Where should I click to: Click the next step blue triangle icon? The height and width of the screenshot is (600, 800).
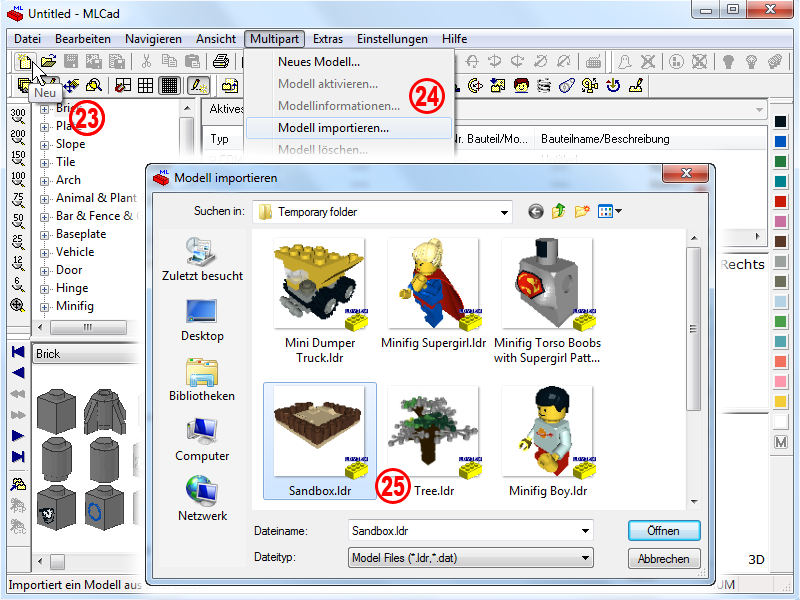(18, 436)
